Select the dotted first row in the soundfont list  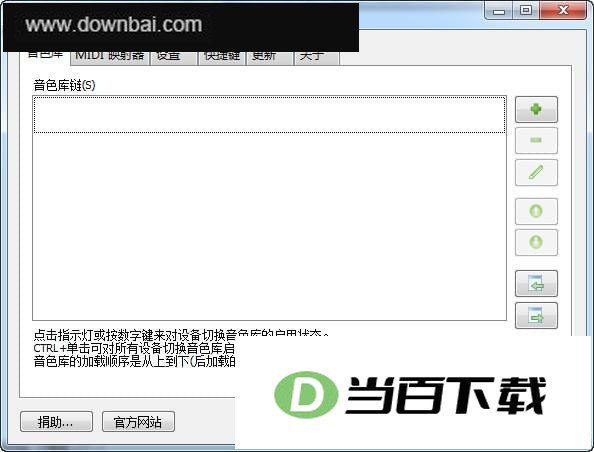(x=269, y=115)
